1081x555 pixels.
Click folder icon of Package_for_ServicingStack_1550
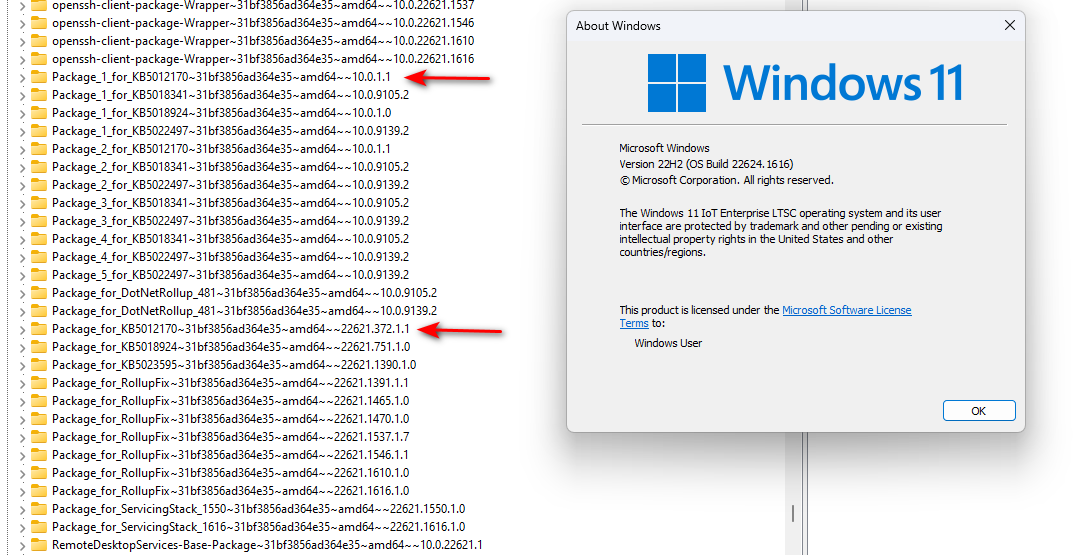tap(39, 509)
